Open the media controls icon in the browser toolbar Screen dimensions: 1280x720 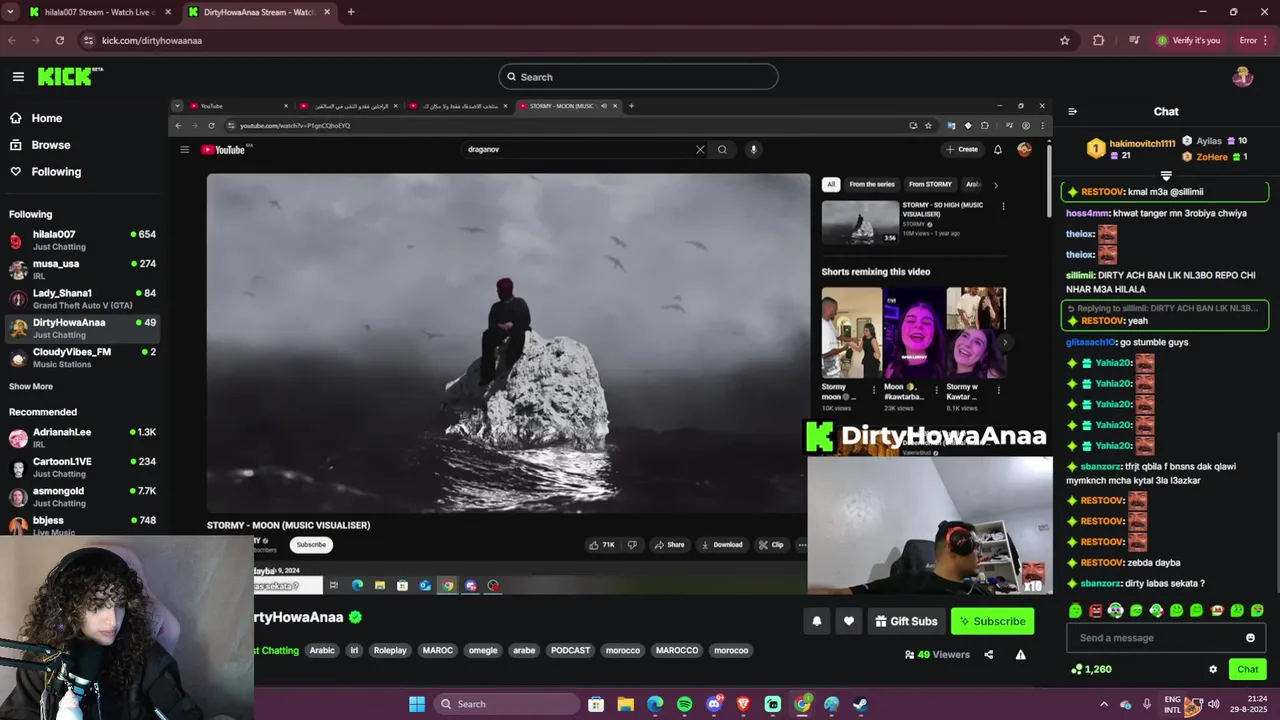[1134, 40]
